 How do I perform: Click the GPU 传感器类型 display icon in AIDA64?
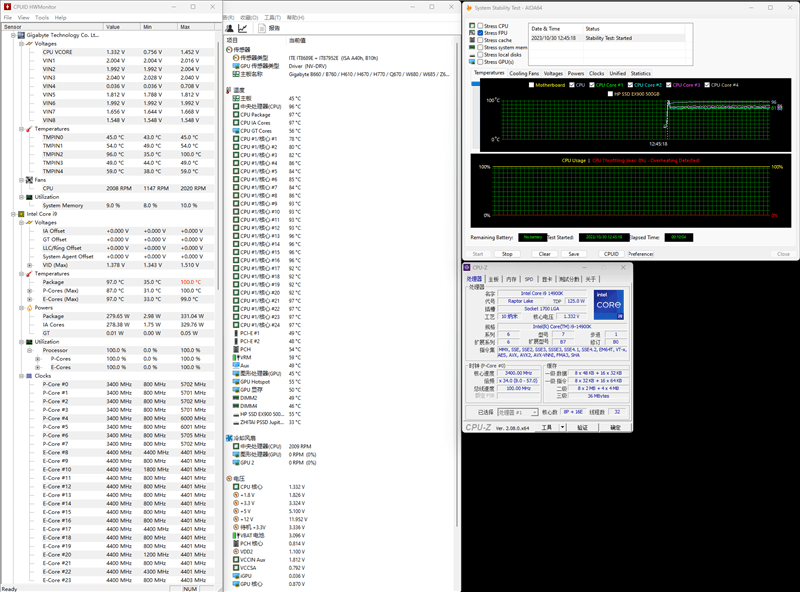(236, 66)
